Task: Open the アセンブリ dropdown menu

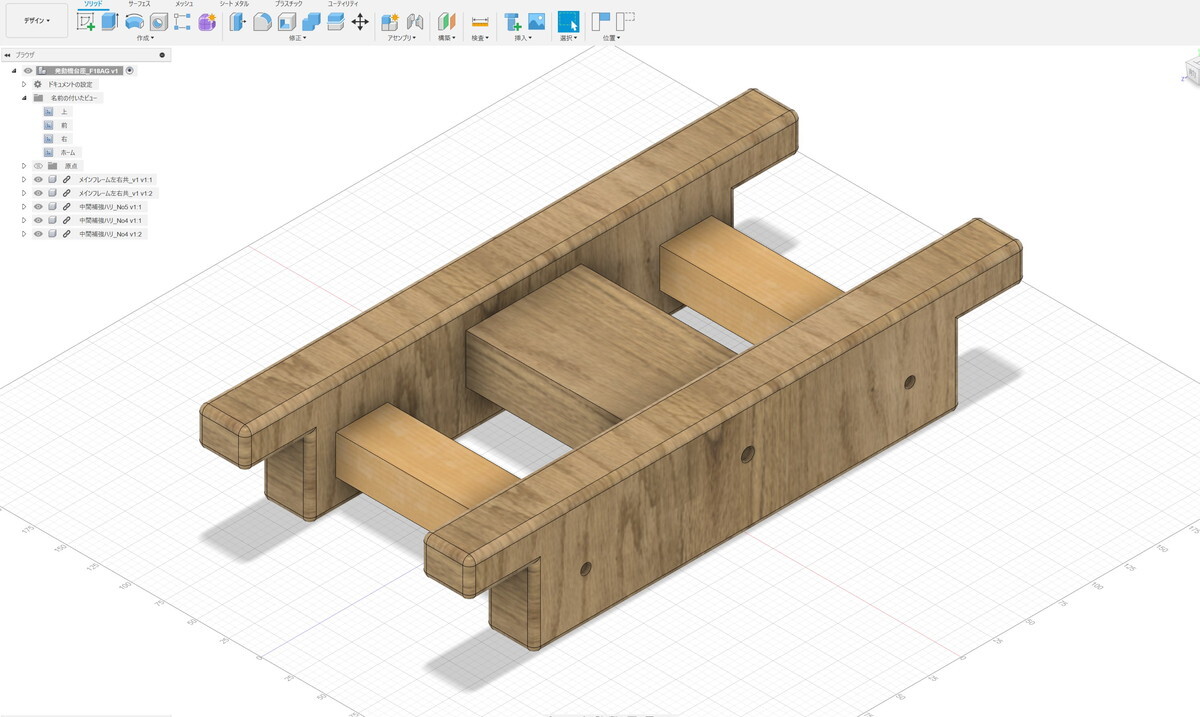Action: (x=403, y=38)
